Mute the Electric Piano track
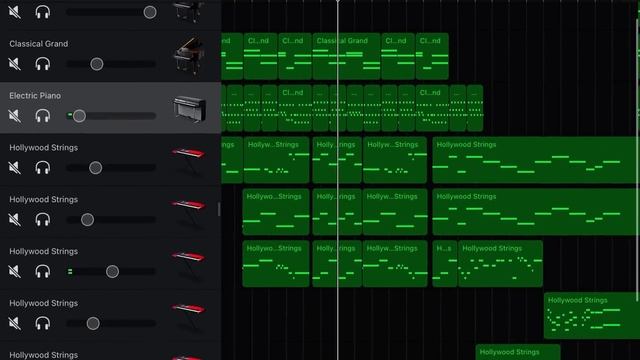 (x=15, y=116)
